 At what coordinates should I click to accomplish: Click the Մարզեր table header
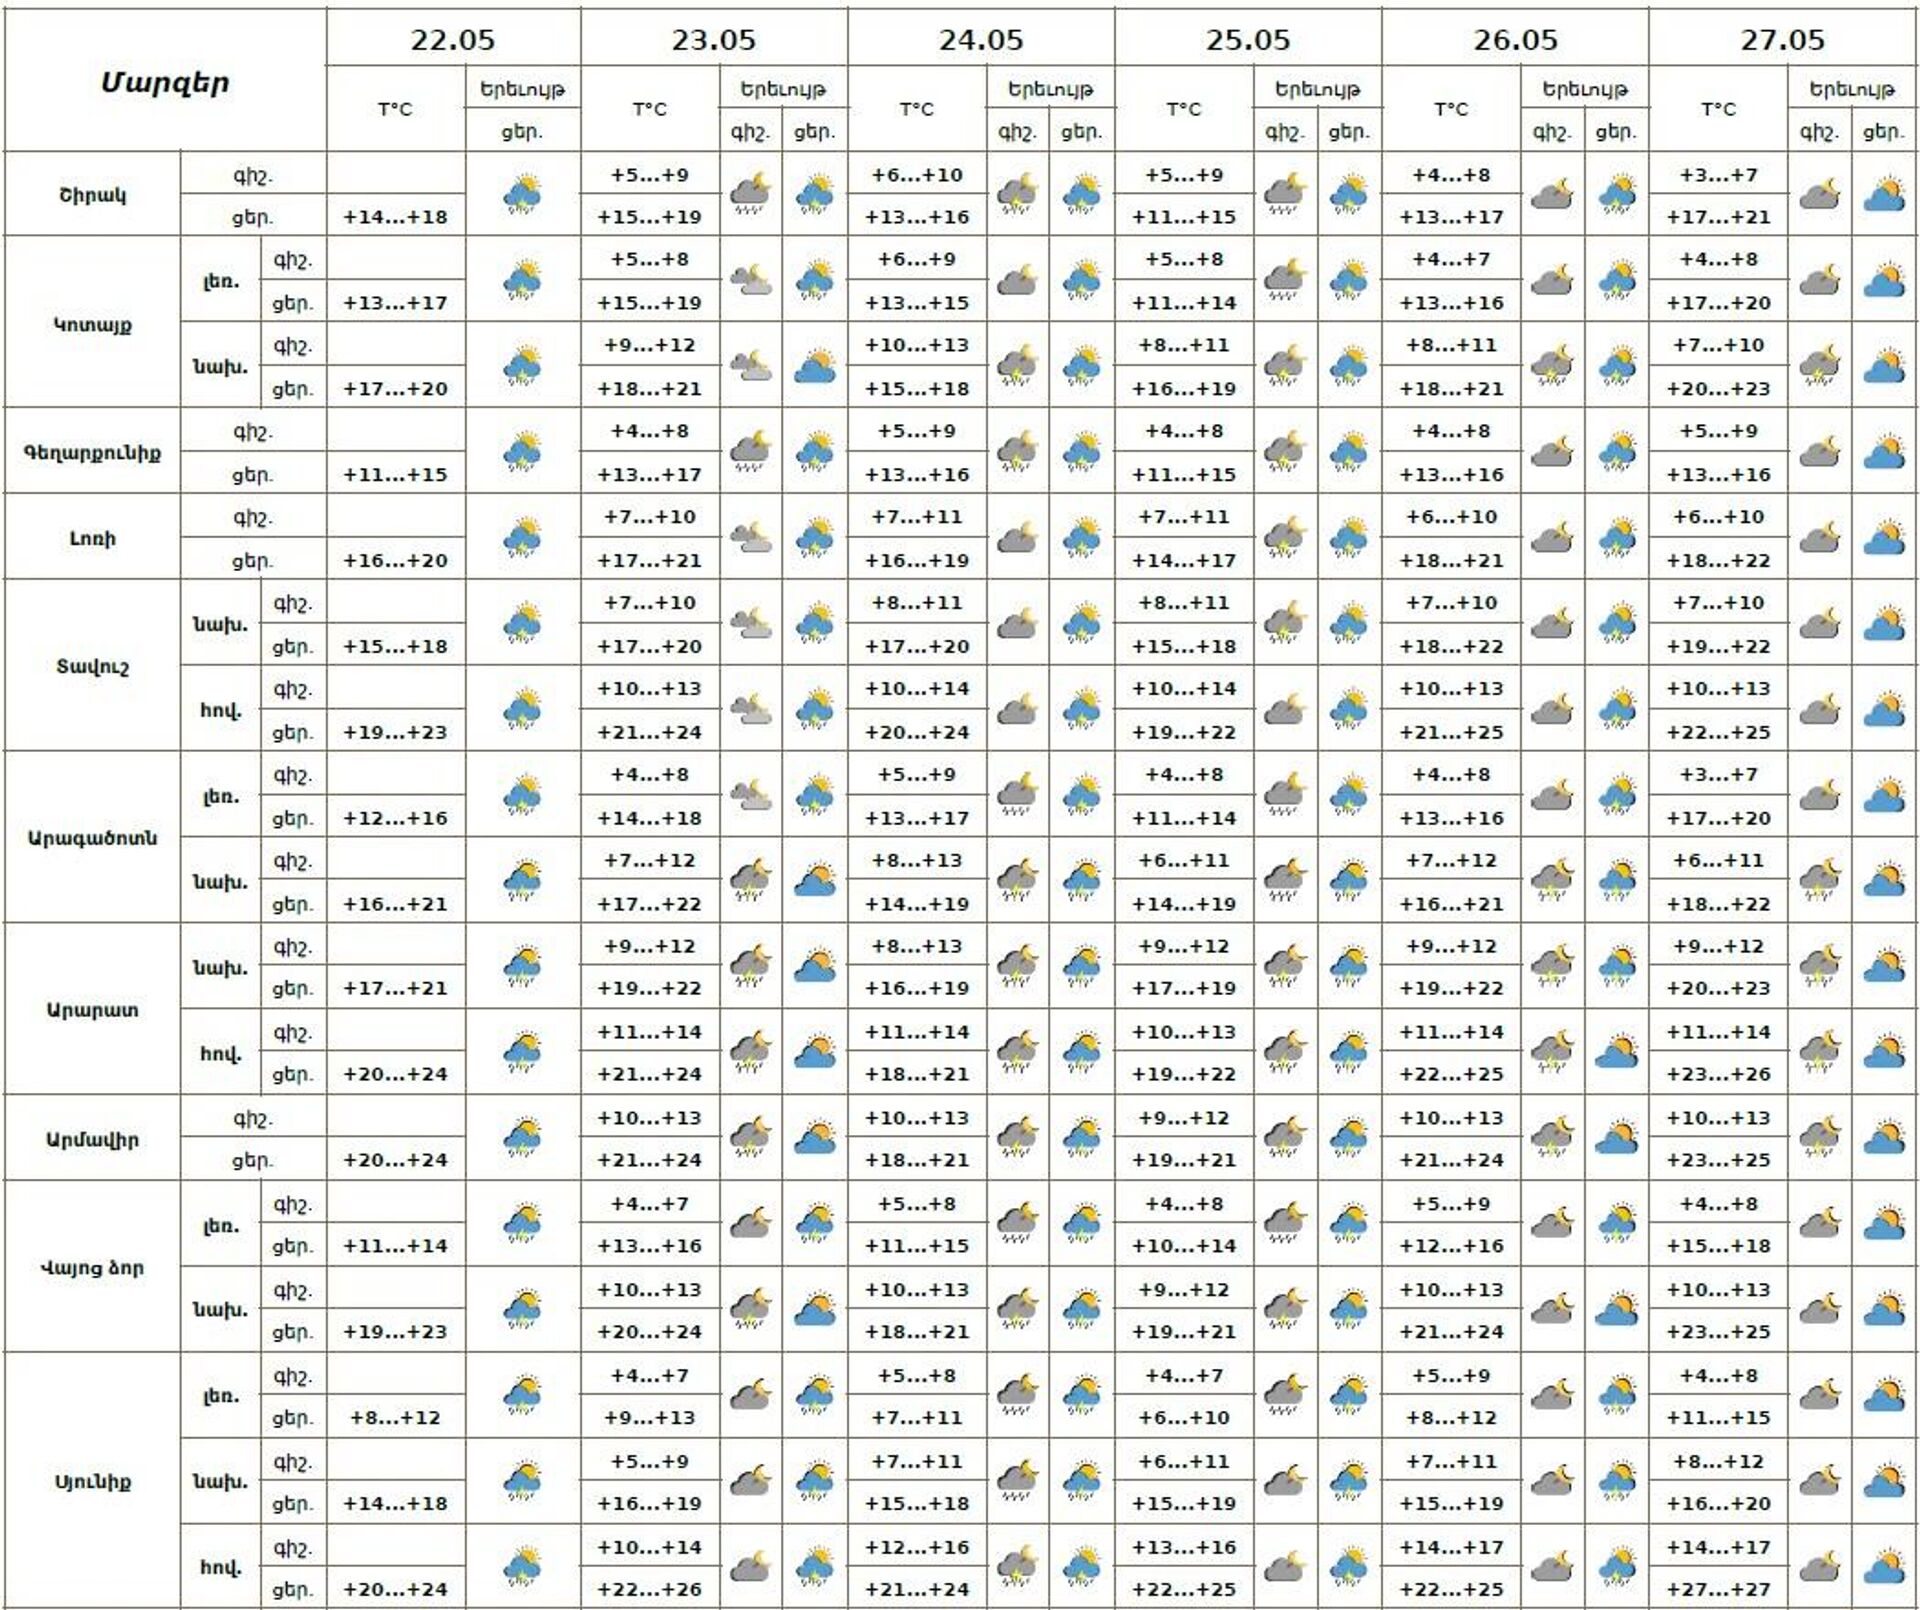(x=165, y=82)
